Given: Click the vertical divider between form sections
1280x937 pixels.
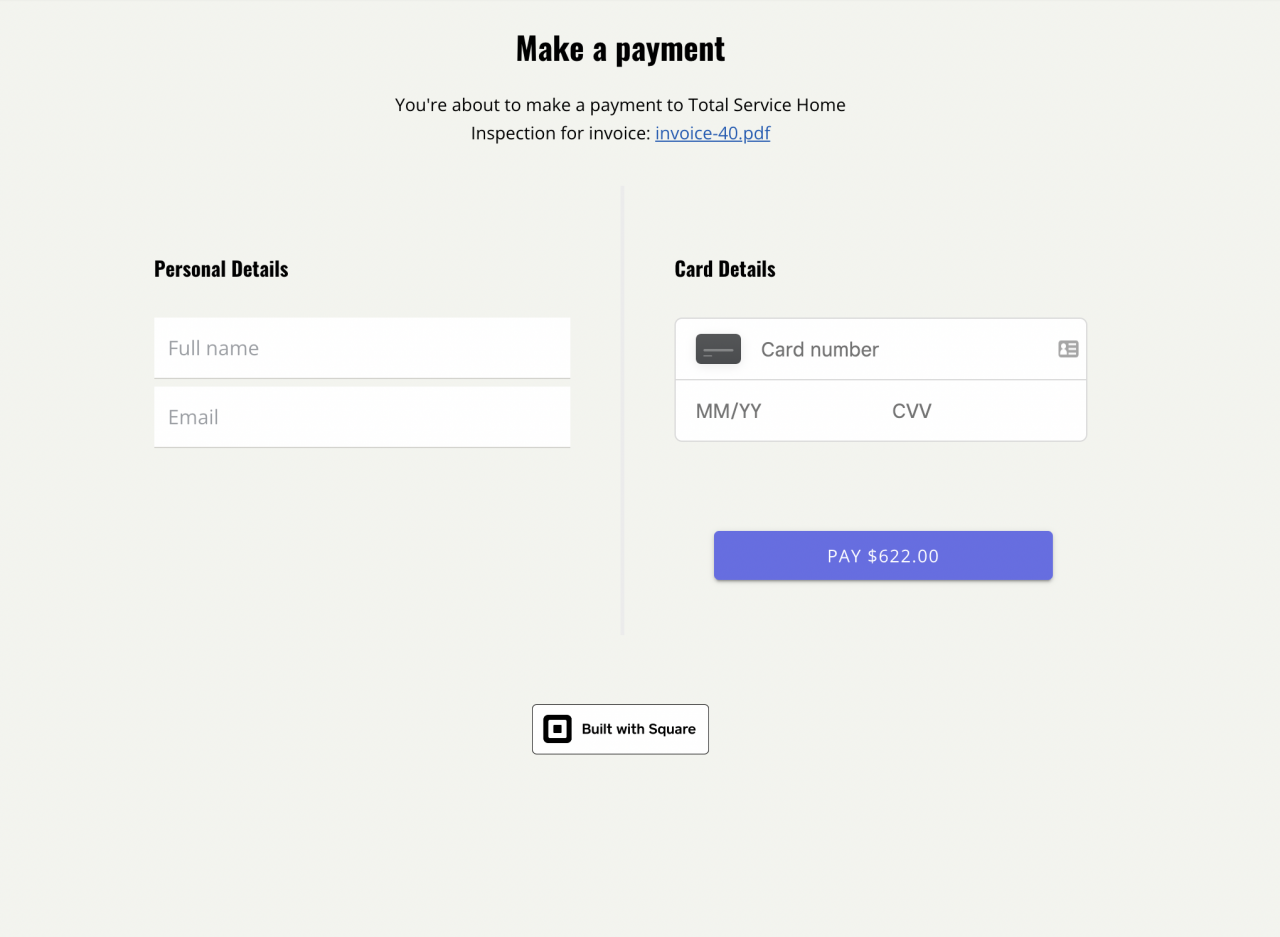Looking at the screenshot, I should coord(622,410).
